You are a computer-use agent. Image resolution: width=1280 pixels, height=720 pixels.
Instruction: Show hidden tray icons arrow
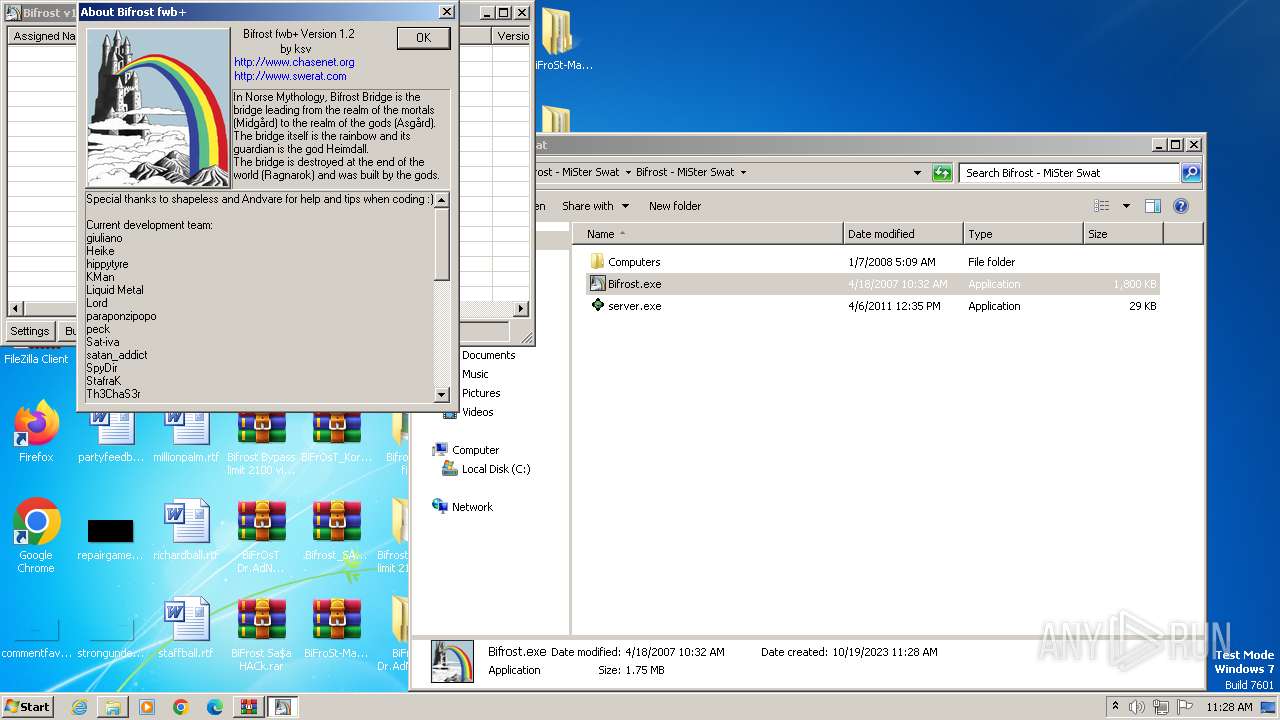click(1115, 707)
